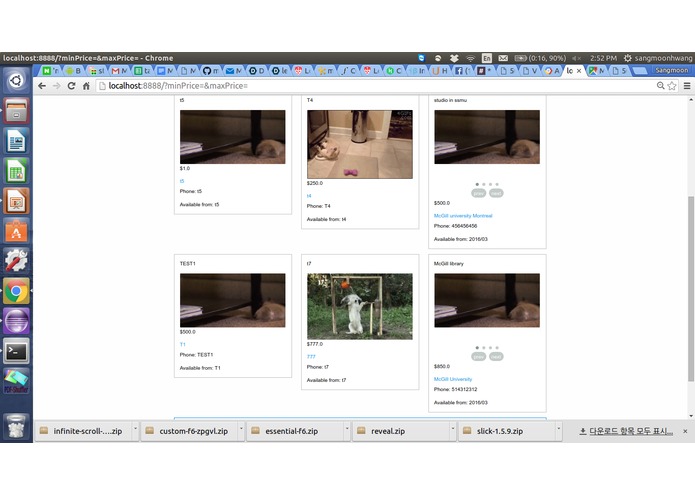This screenshot has height=494, width=695.
Task: Open the zoom magnifier icon in the address bar
Action: (660, 86)
